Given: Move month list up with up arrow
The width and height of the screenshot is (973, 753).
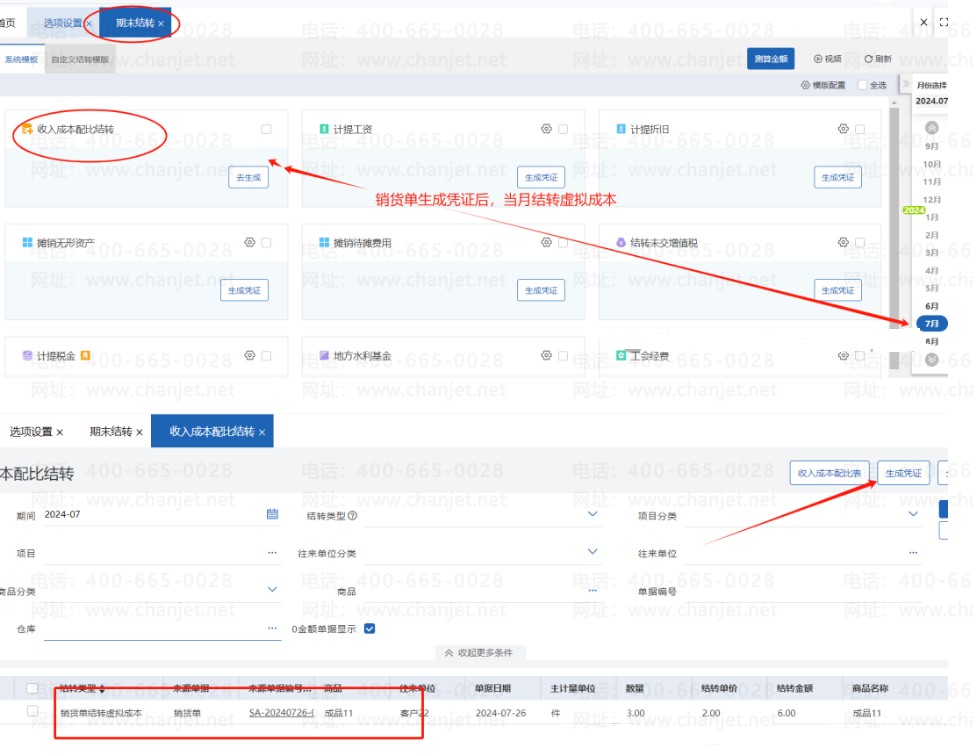Looking at the screenshot, I should [931, 128].
